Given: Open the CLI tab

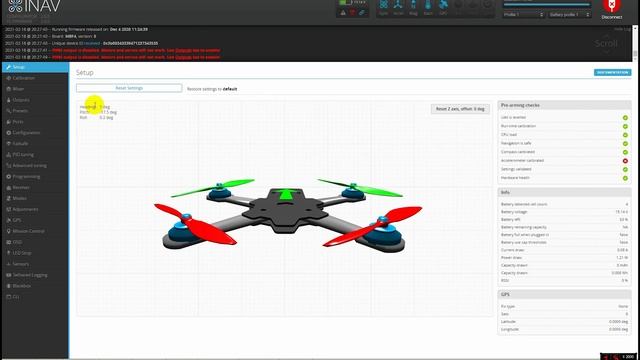Looking at the screenshot, I should [x=35, y=297].
